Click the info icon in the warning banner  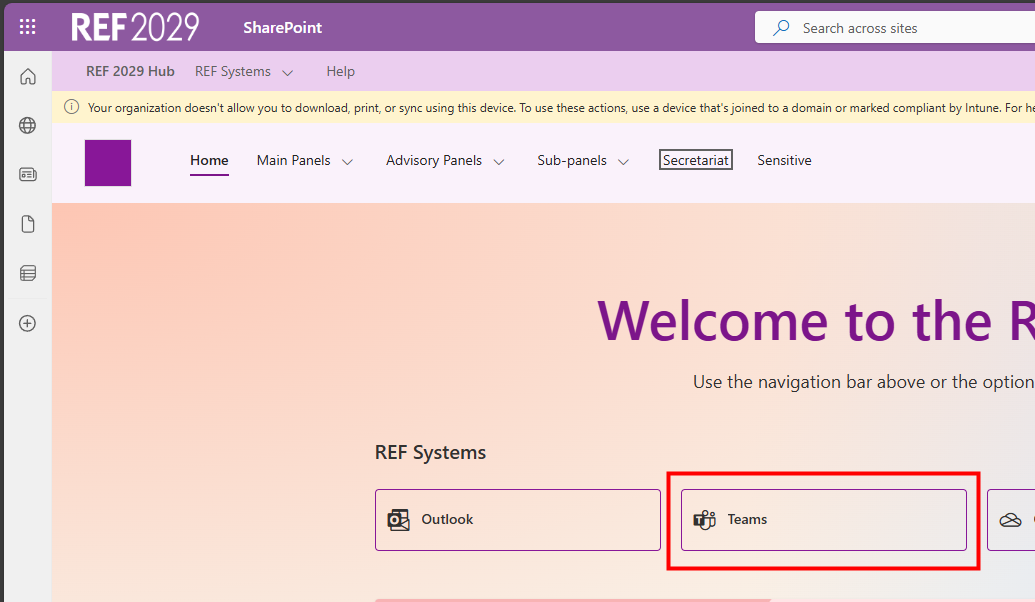pos(71,107)
